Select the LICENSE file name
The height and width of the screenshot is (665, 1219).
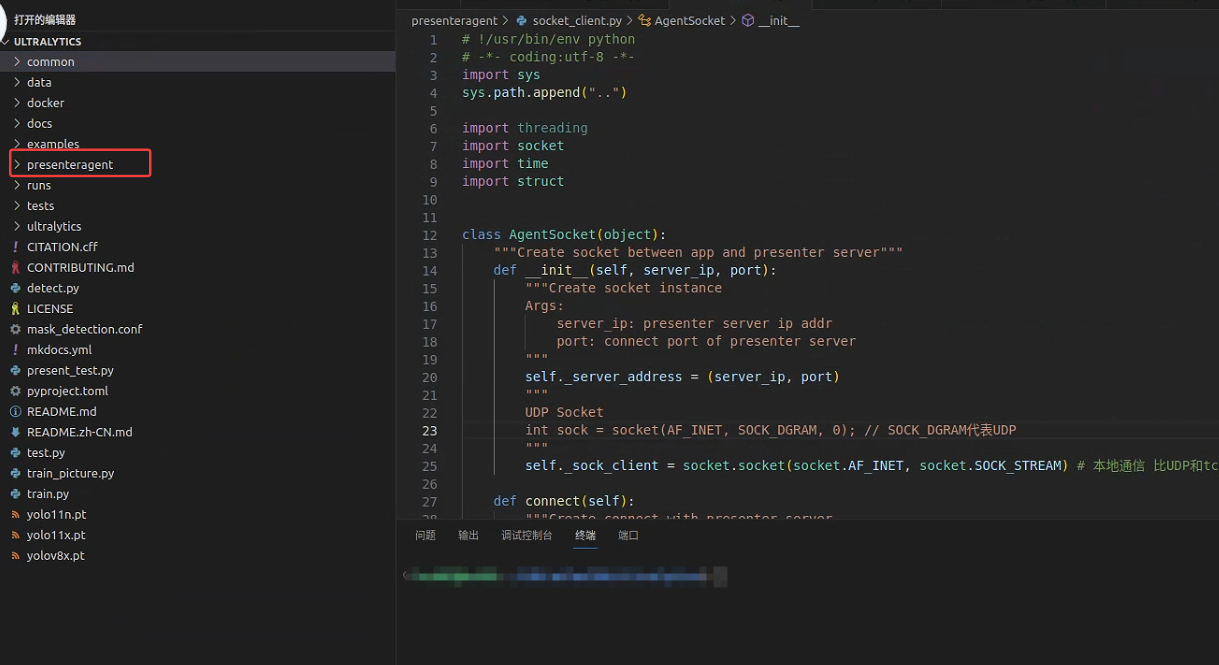click(50, 309)
